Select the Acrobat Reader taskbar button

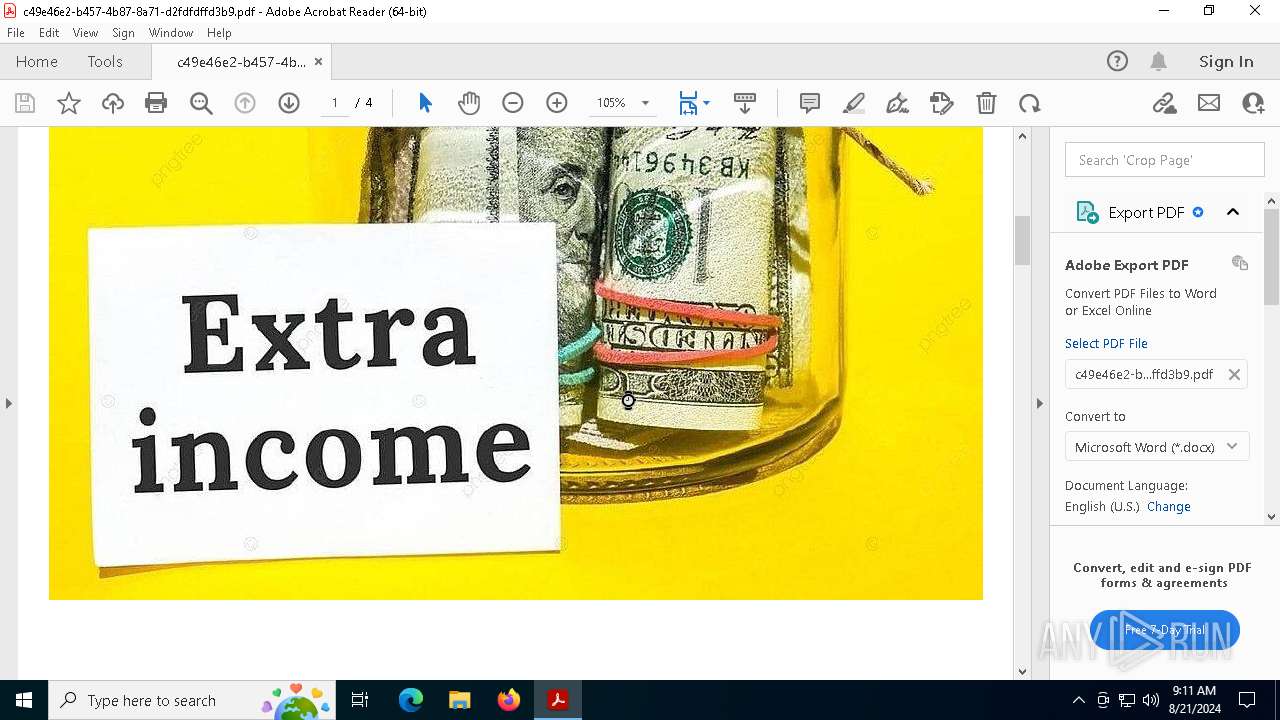(558, 700)
